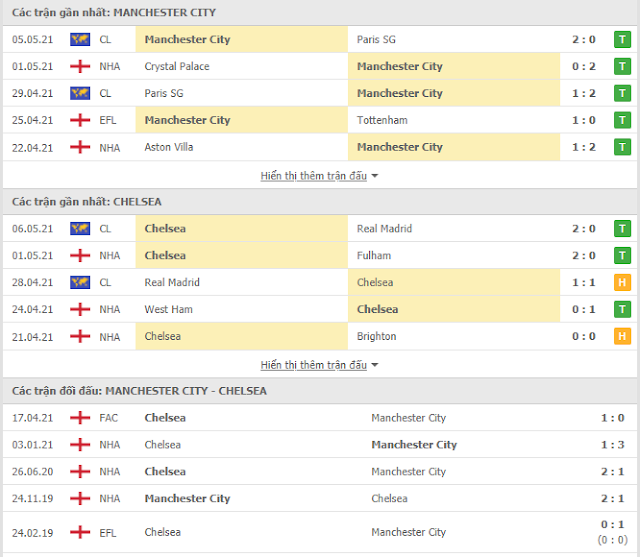Click the green T badge for West Ham vs Chelsea
640x557 pixels.
pos(622,309)
